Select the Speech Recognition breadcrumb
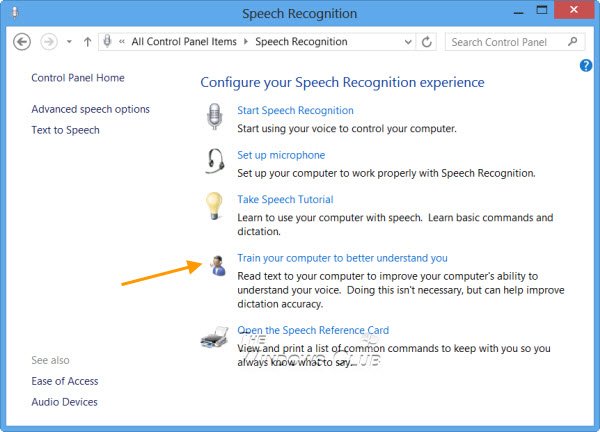600x432 pixels. point(301,42)
